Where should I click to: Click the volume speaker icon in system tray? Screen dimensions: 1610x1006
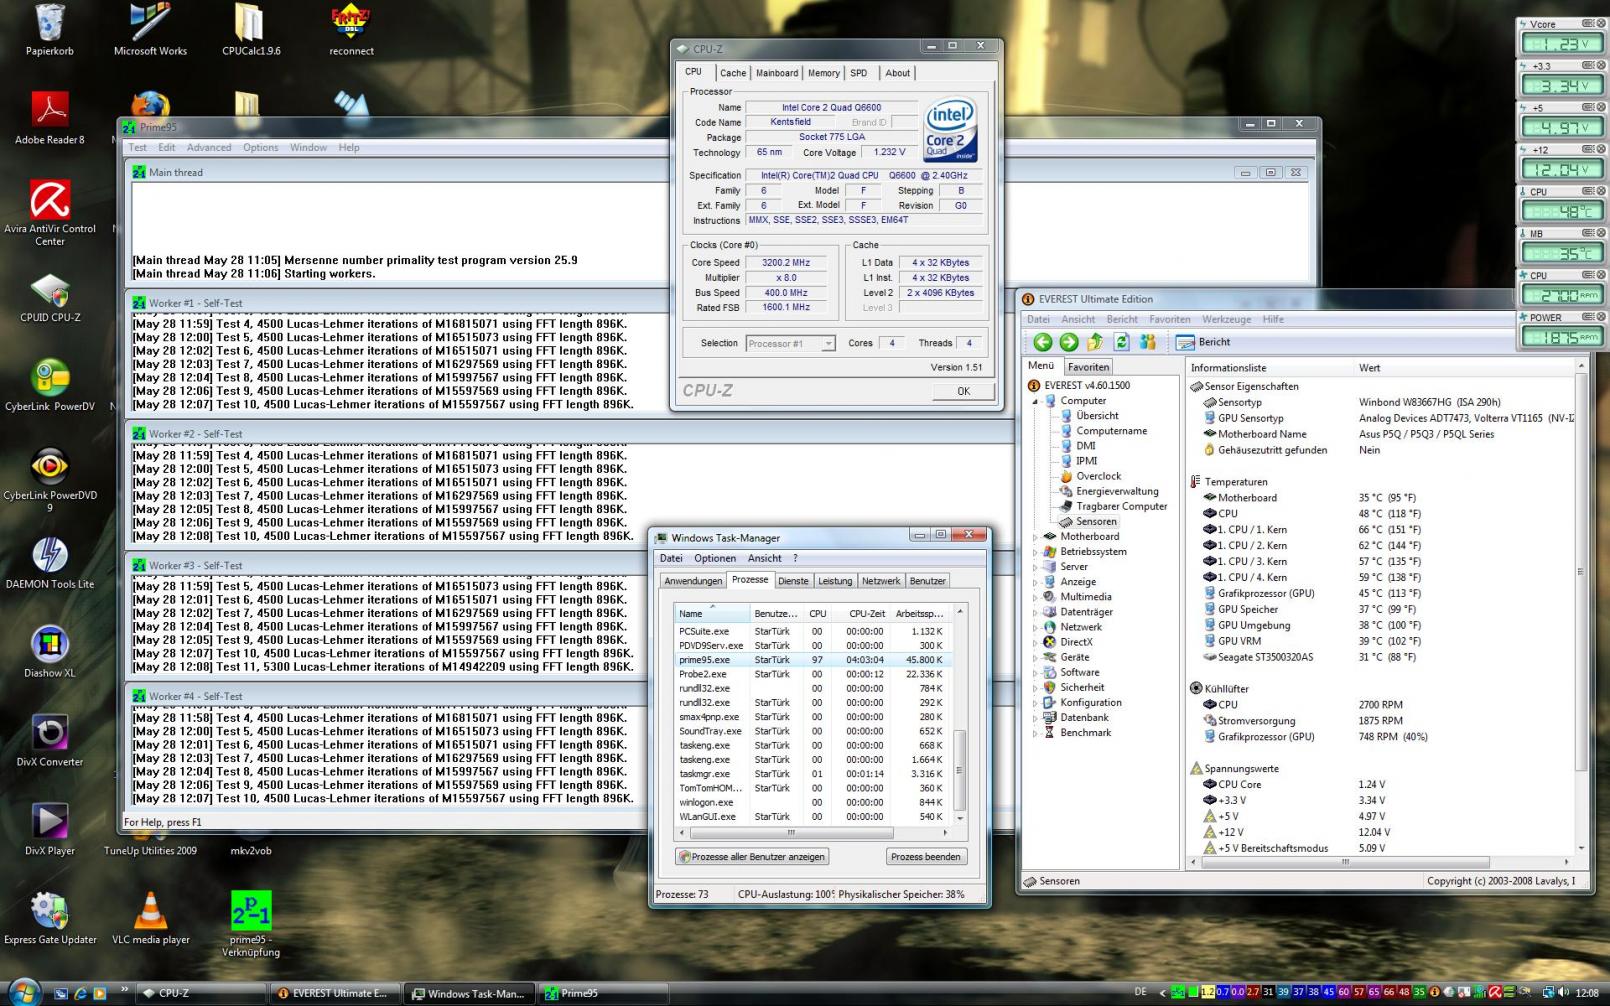pyautogui.click(x=1563, y=992)
